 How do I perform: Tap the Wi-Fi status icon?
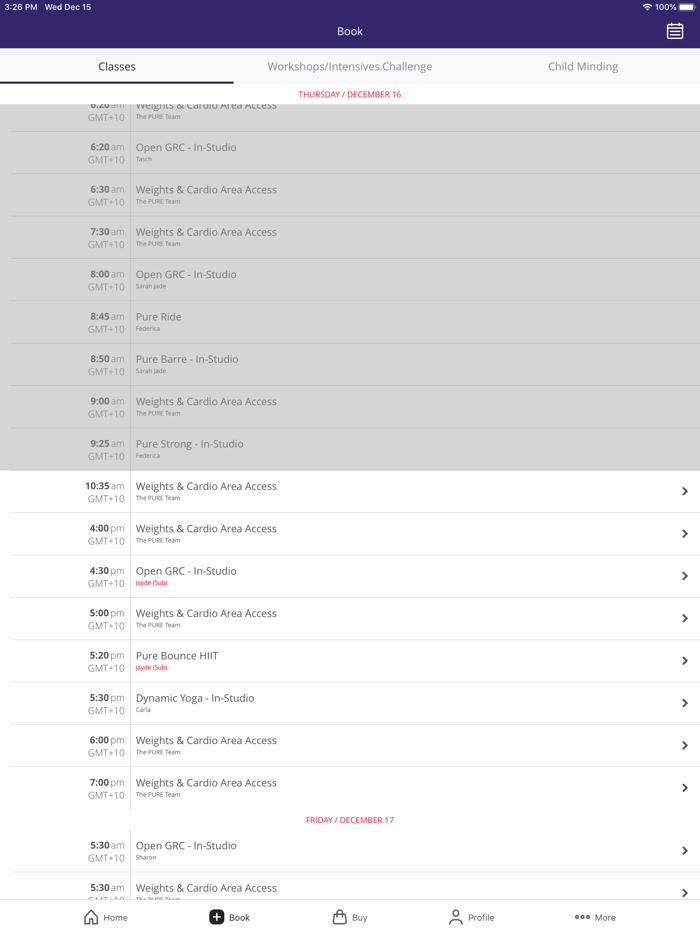tap(647, 7)
